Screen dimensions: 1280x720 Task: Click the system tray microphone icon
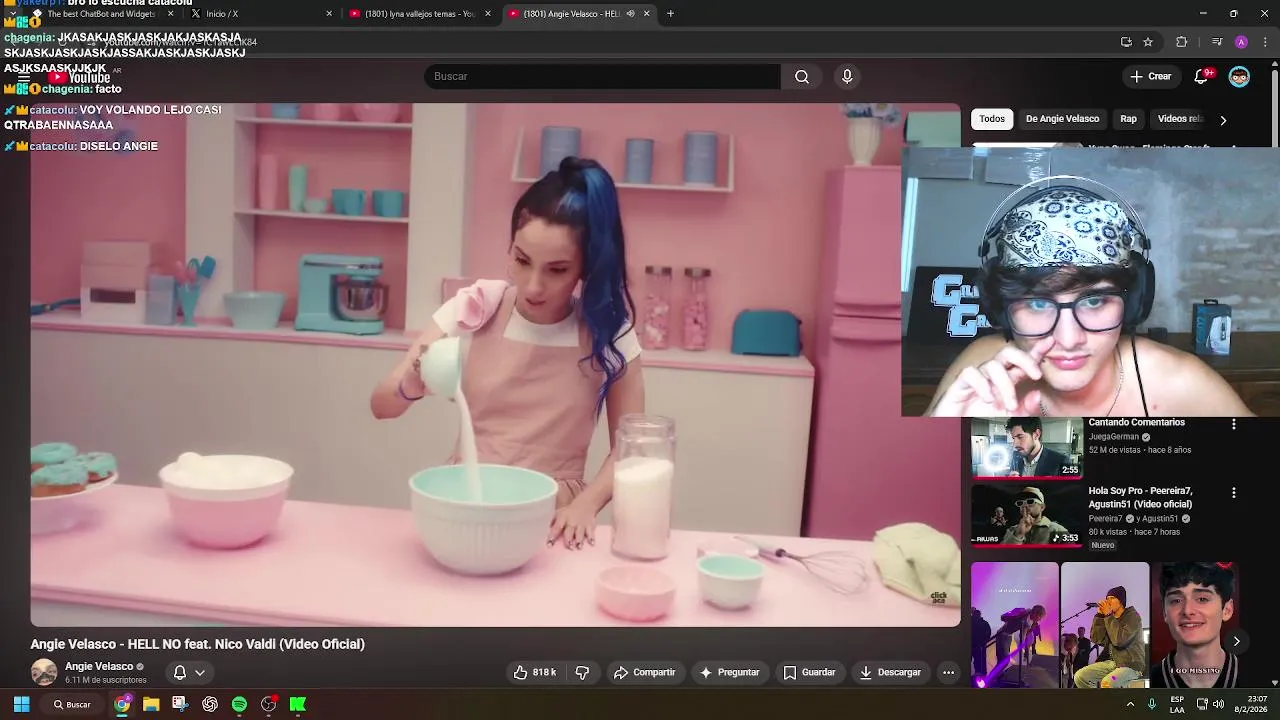click(1152, 704)
